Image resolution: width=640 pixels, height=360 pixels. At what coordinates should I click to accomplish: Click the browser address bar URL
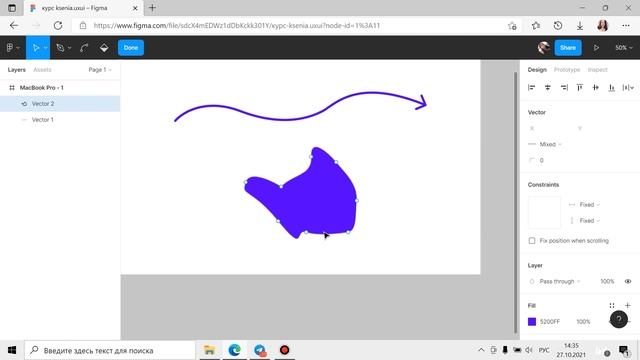[237, 25]
